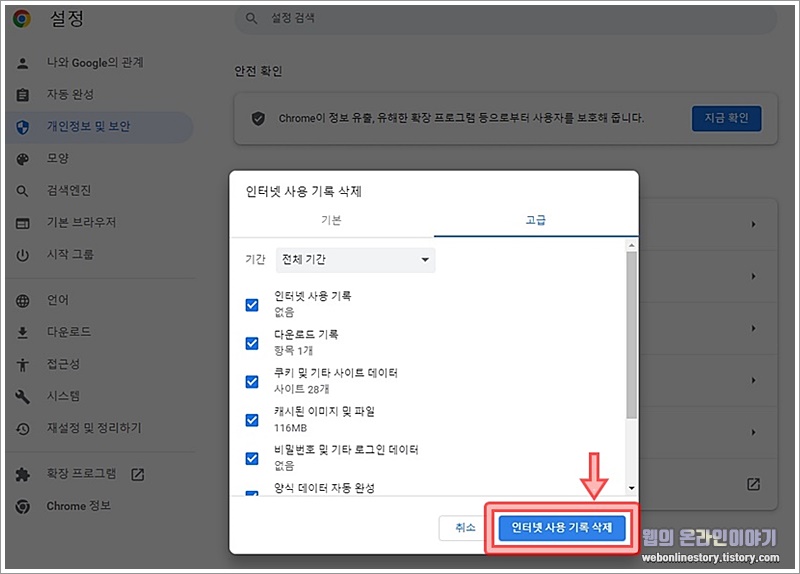The image size is (800, 574).
Task: Open 개인정보 및 보안 settings section
Action: [100, 127]
